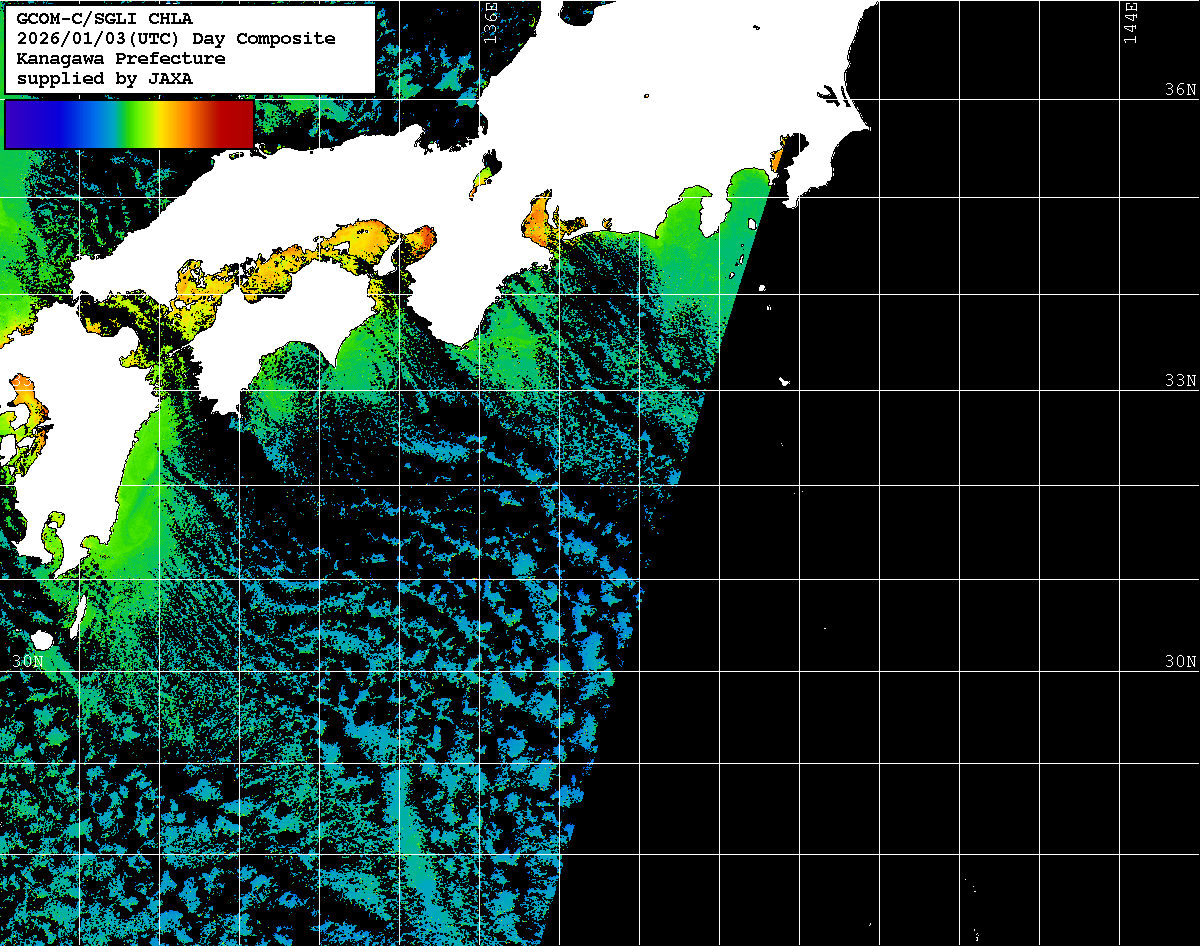This screenshot has height=946, width=1200.
Task: Click the 33N latitude label
Action: pos(1179,381)
